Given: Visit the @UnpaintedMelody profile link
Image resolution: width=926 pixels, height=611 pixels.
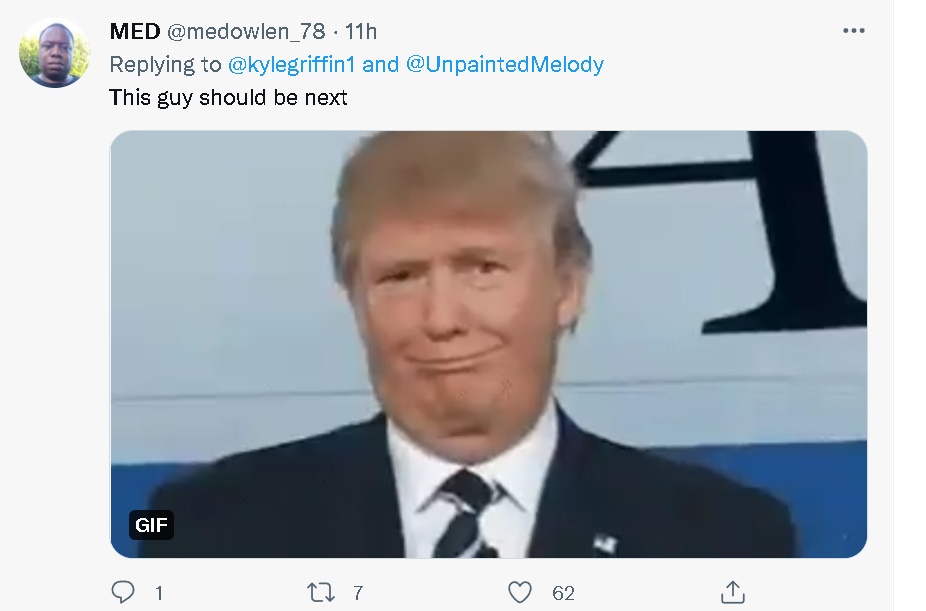Looking at the screenshot, I should click(x=505, y=64).
